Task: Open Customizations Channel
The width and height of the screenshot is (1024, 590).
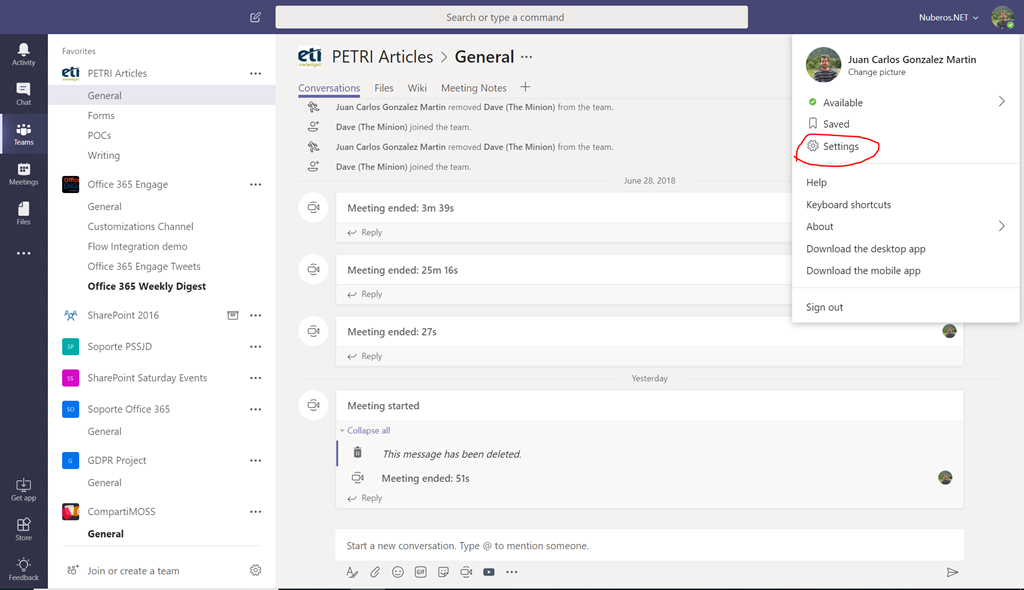Action: click(140, 227)
